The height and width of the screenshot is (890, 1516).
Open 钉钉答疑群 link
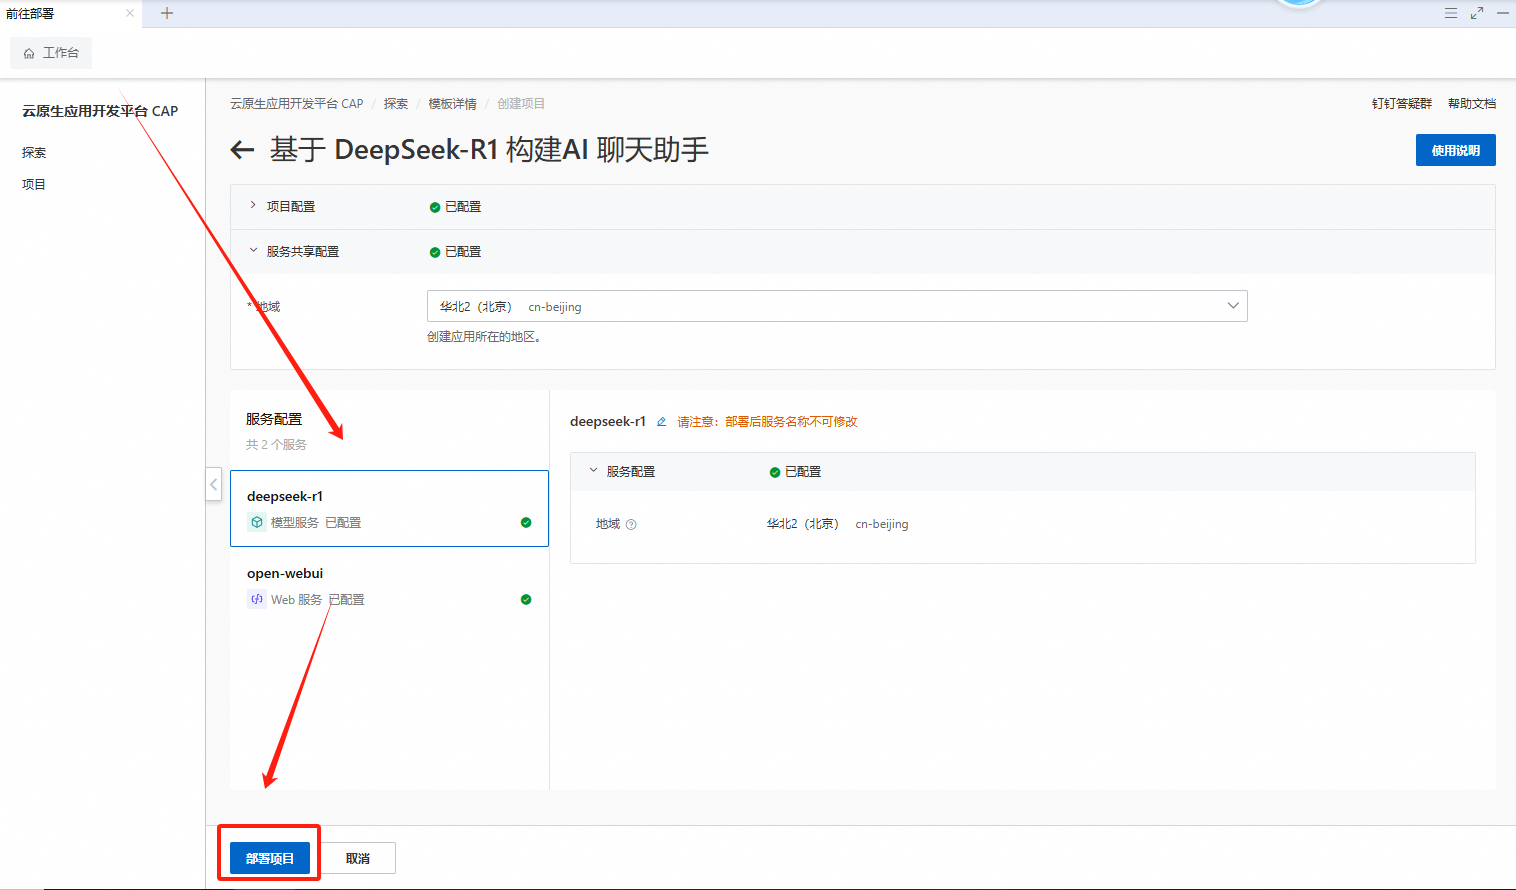[x=1402, y=104]
